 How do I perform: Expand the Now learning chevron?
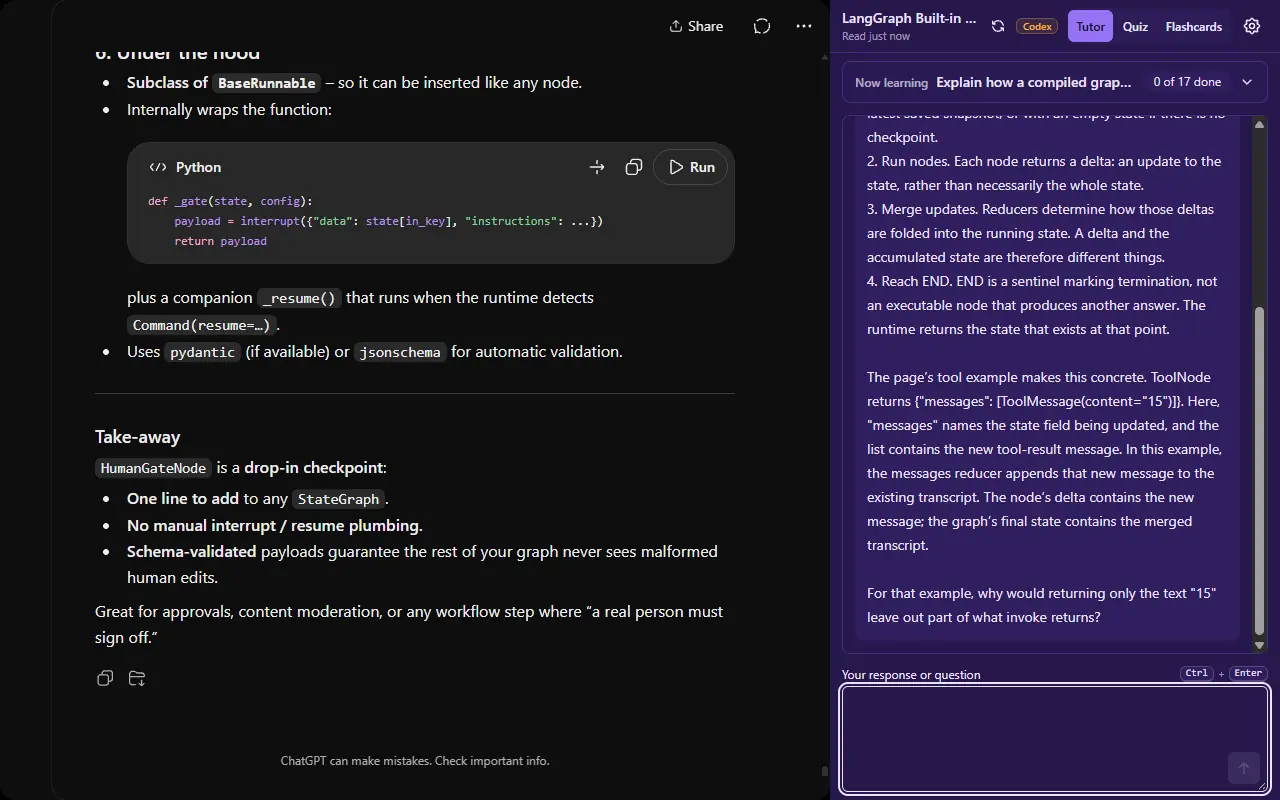pos(1247,82)
